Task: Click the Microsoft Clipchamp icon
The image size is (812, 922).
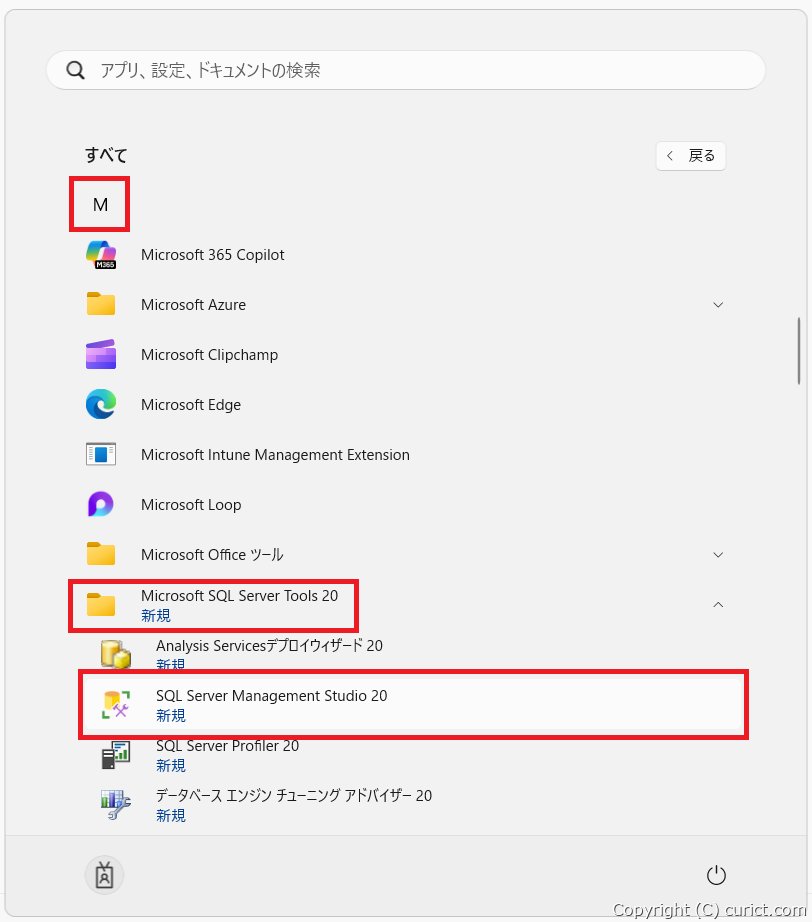Action: (101, 354)
